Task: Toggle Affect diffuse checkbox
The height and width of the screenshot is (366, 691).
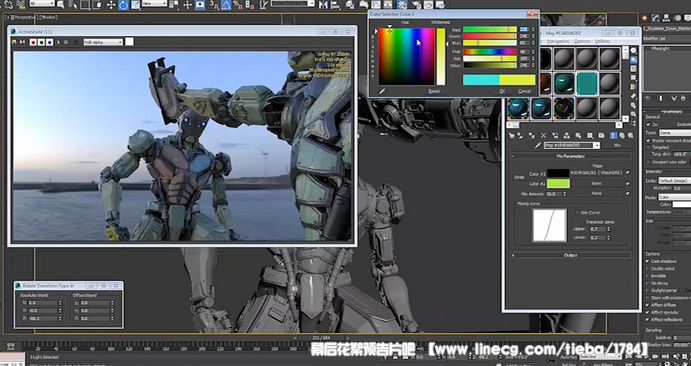Action: (x=648, y=305)
